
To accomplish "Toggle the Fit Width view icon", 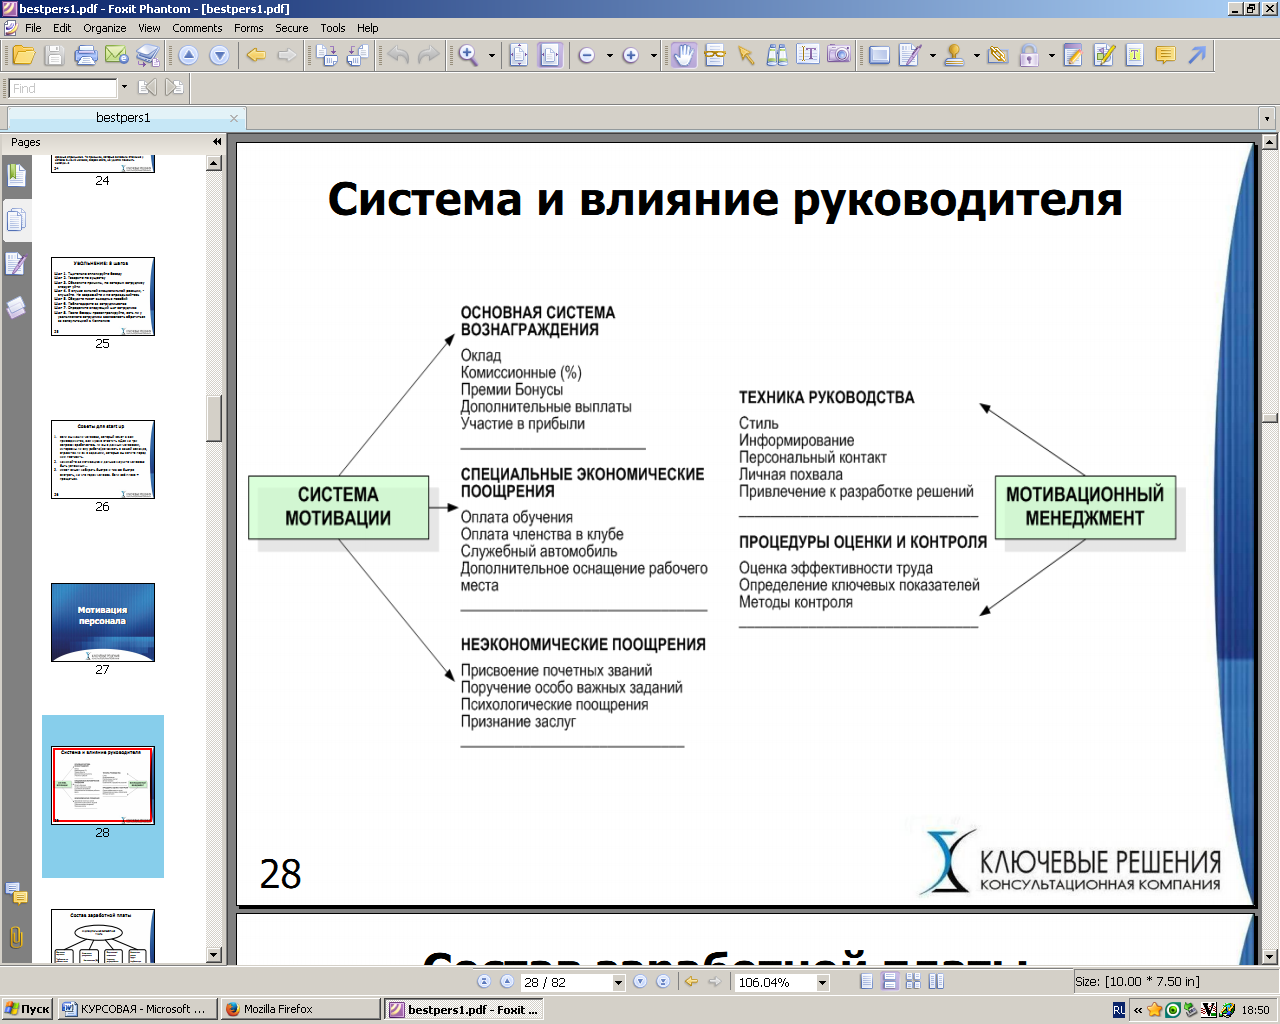I will tap(550, 56).
